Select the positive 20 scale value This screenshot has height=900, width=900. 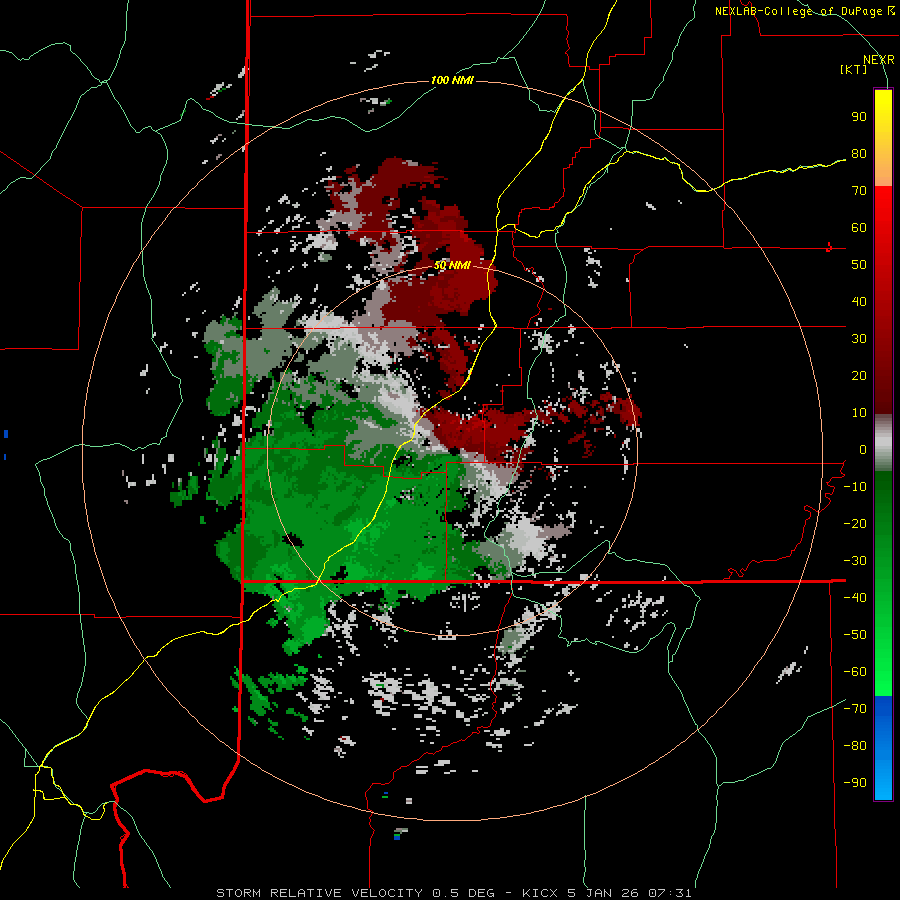pos(859,376)
